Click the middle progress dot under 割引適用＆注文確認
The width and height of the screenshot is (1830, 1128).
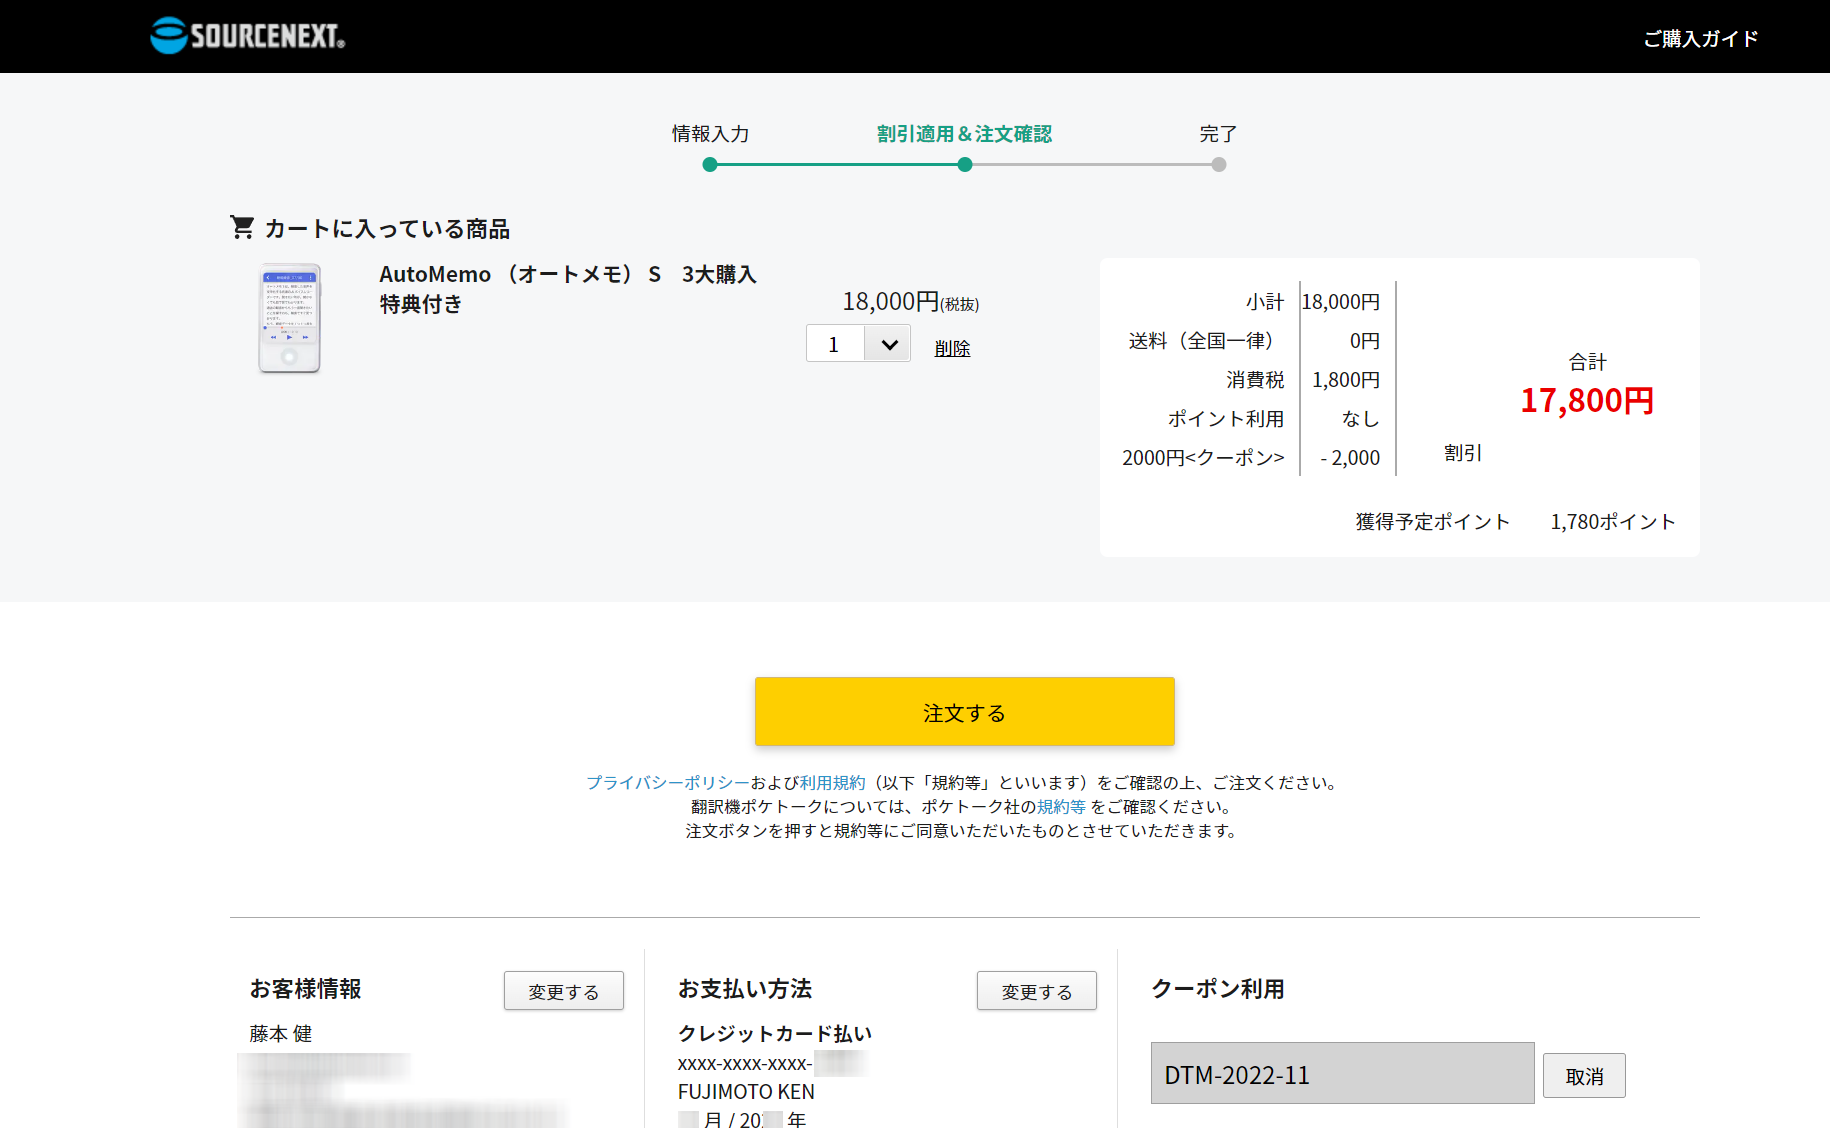coord(964,165)
